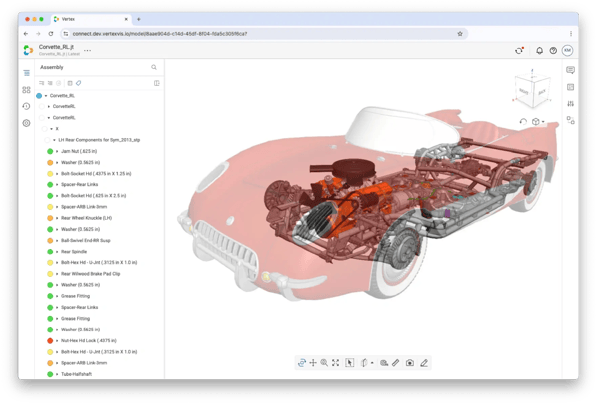Toggle visibility circle of LH Rear Components
The width and height of the screenshot is (600, 406).
click(x=47, y=140)
